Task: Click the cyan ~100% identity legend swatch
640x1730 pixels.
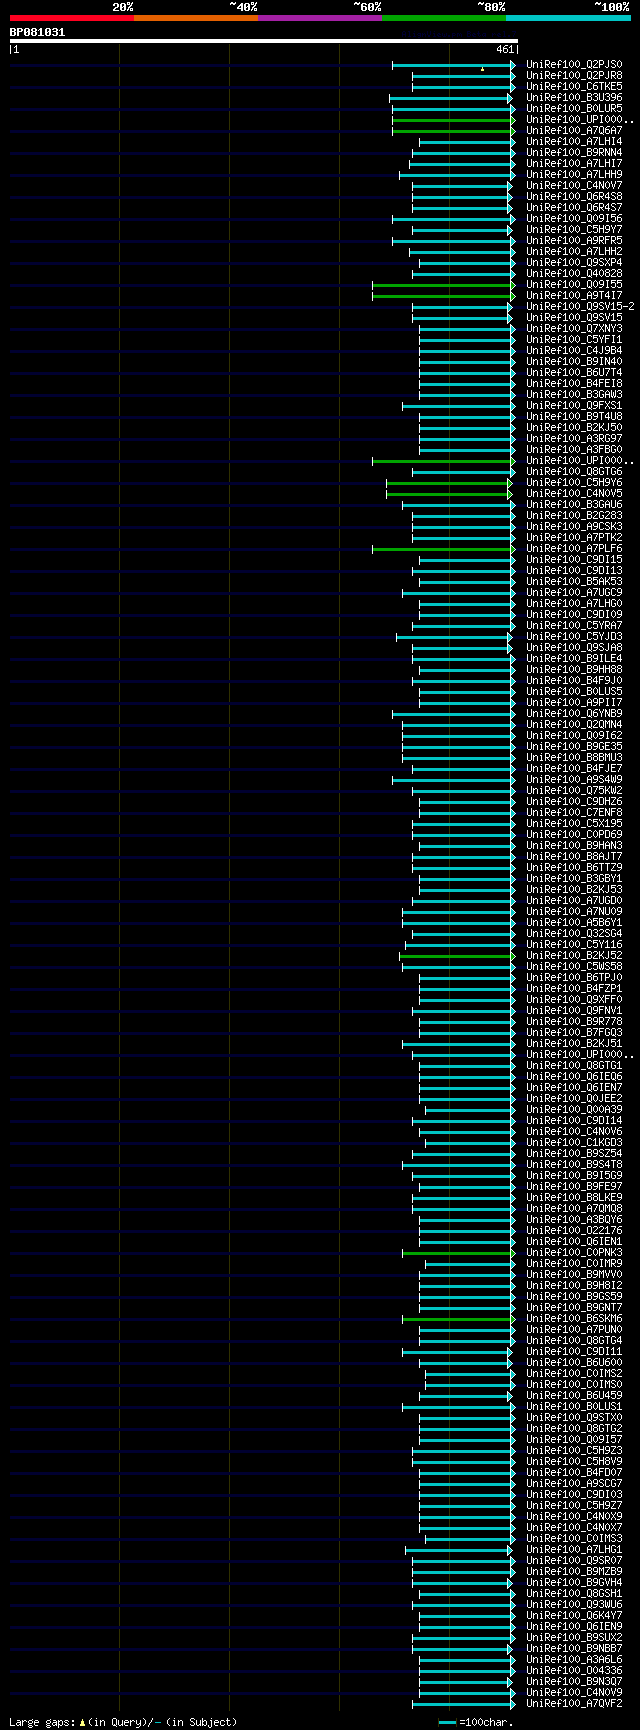Action: point(568,18)
